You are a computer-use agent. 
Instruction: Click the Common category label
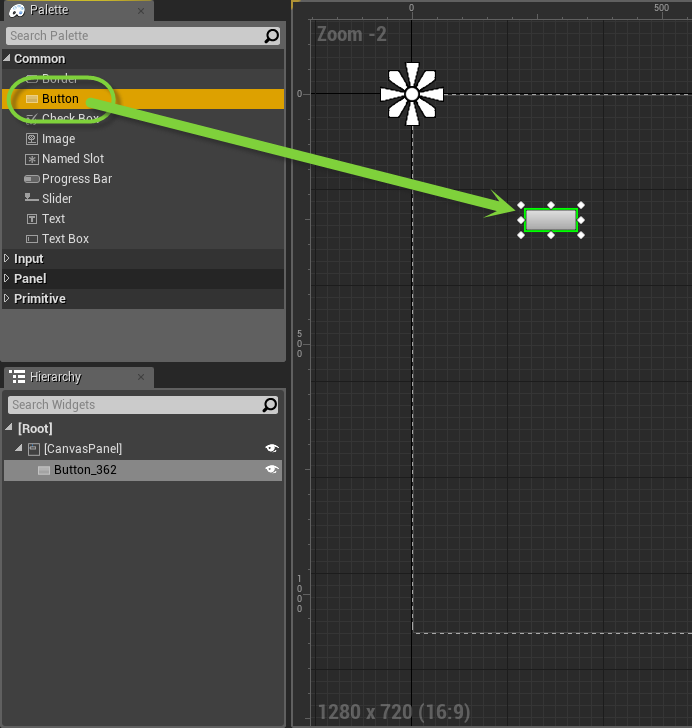pos(39,59)
